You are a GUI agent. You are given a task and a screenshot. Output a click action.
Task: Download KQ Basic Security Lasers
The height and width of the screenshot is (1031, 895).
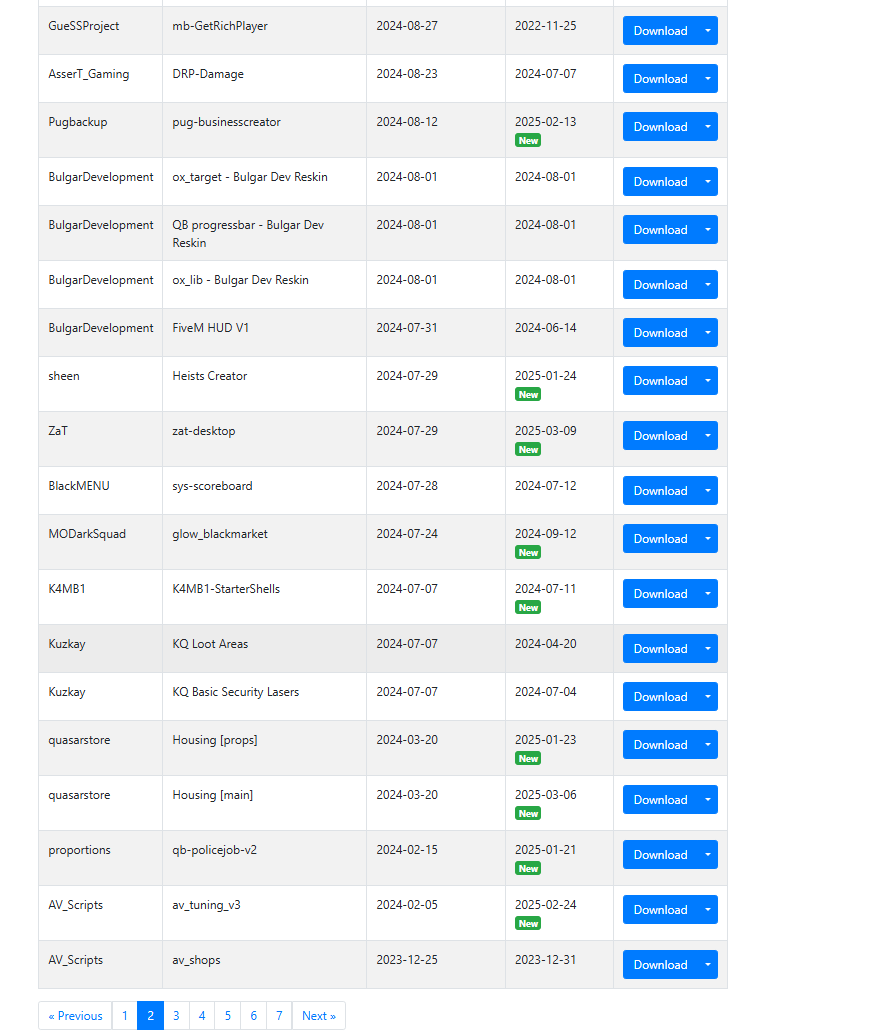click(660, 697)
